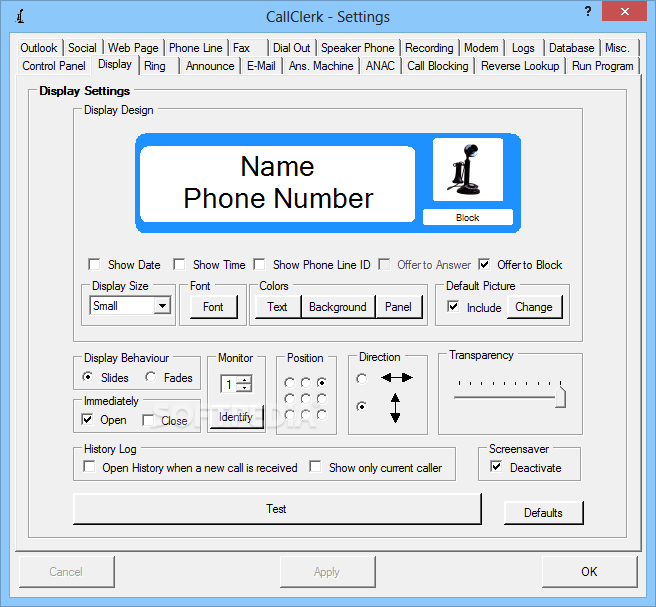The width and height of the screenshot is (656, 607).
Task: Check Show only current caller
Action: 315,466
